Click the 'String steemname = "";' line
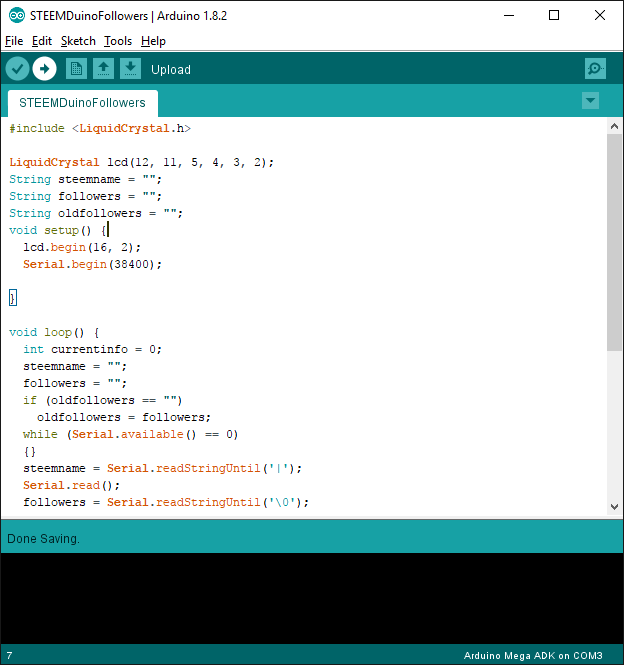 [x=86, y=179]
